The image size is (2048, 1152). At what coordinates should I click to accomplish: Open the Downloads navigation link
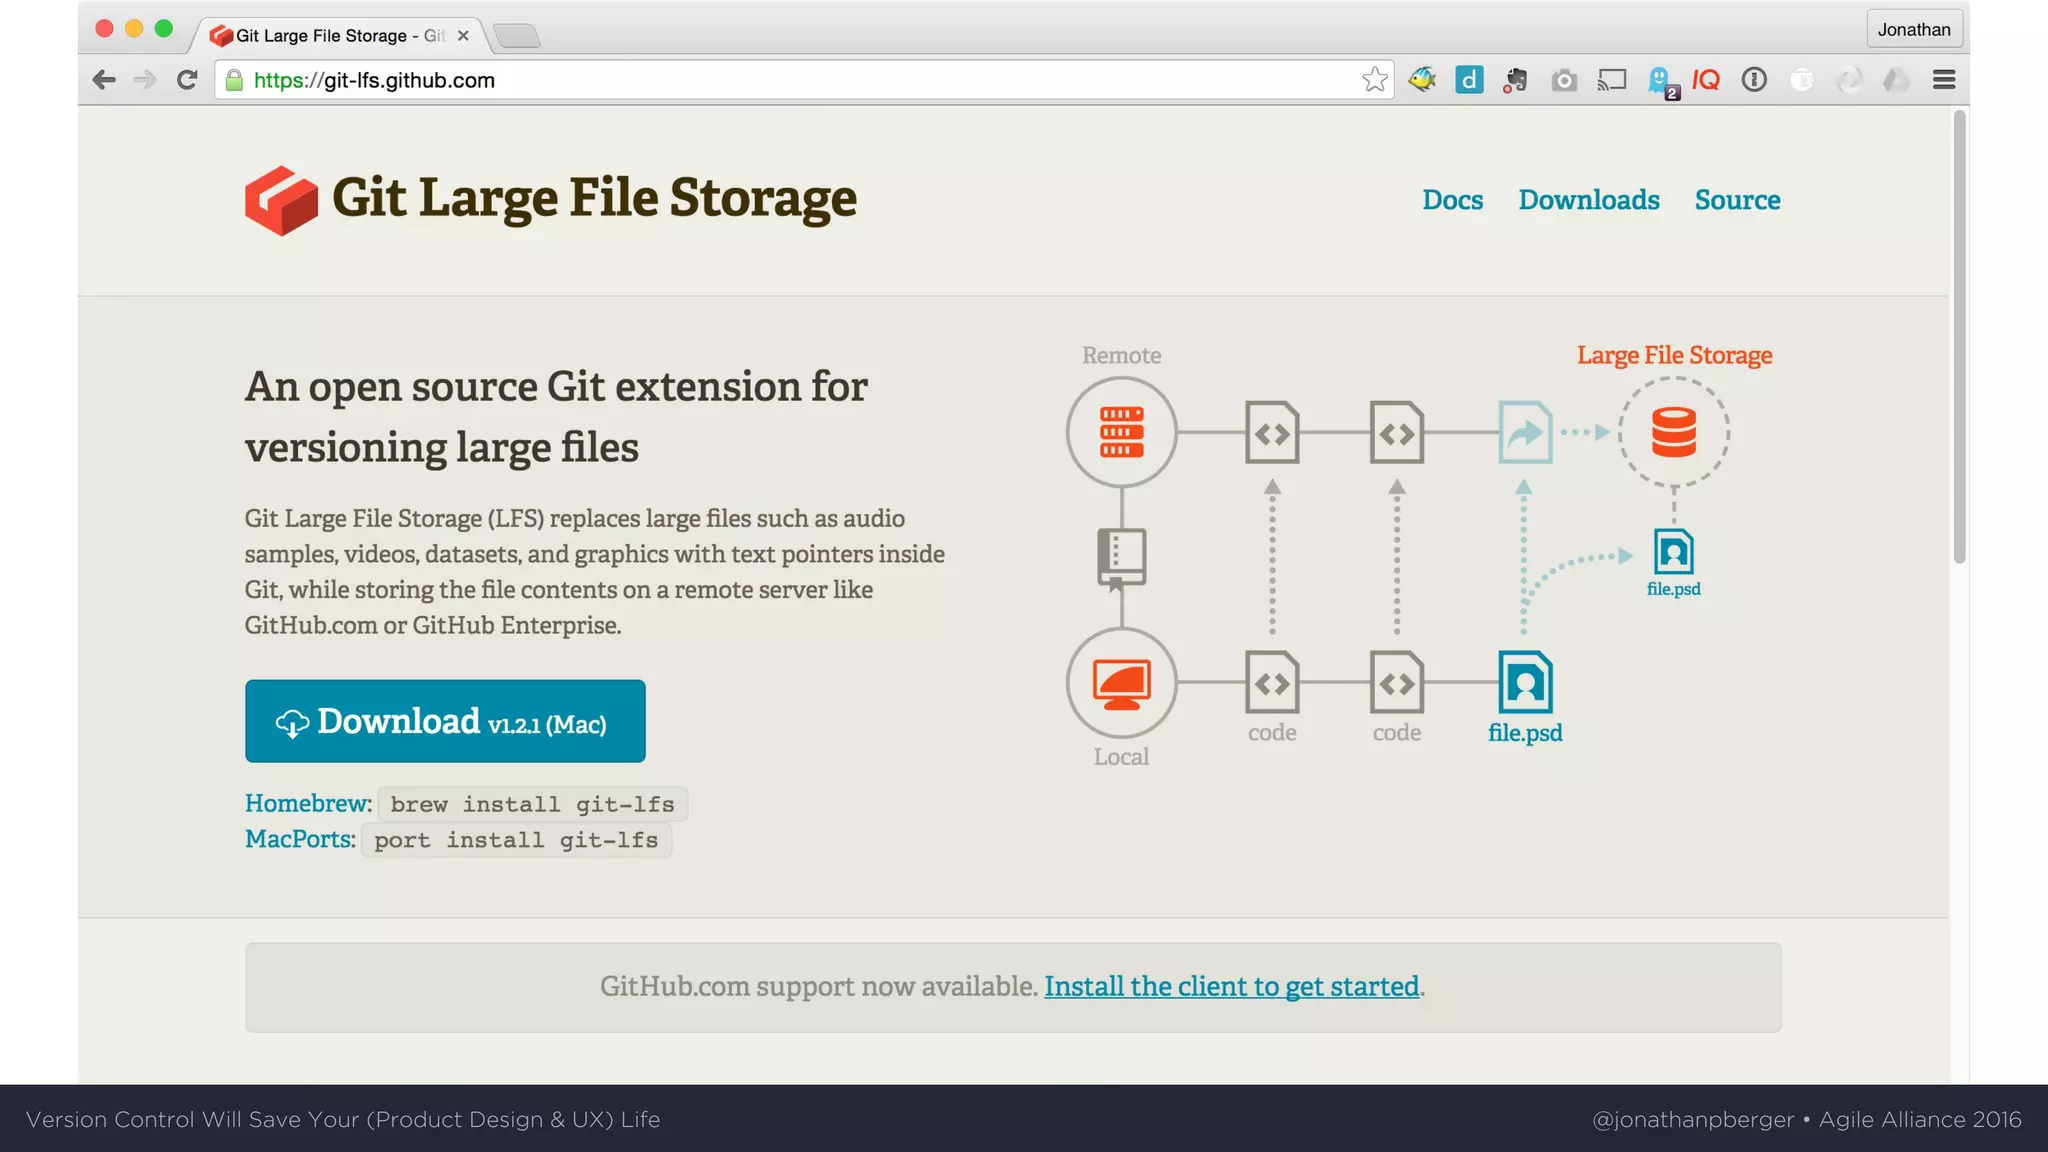1588,200
